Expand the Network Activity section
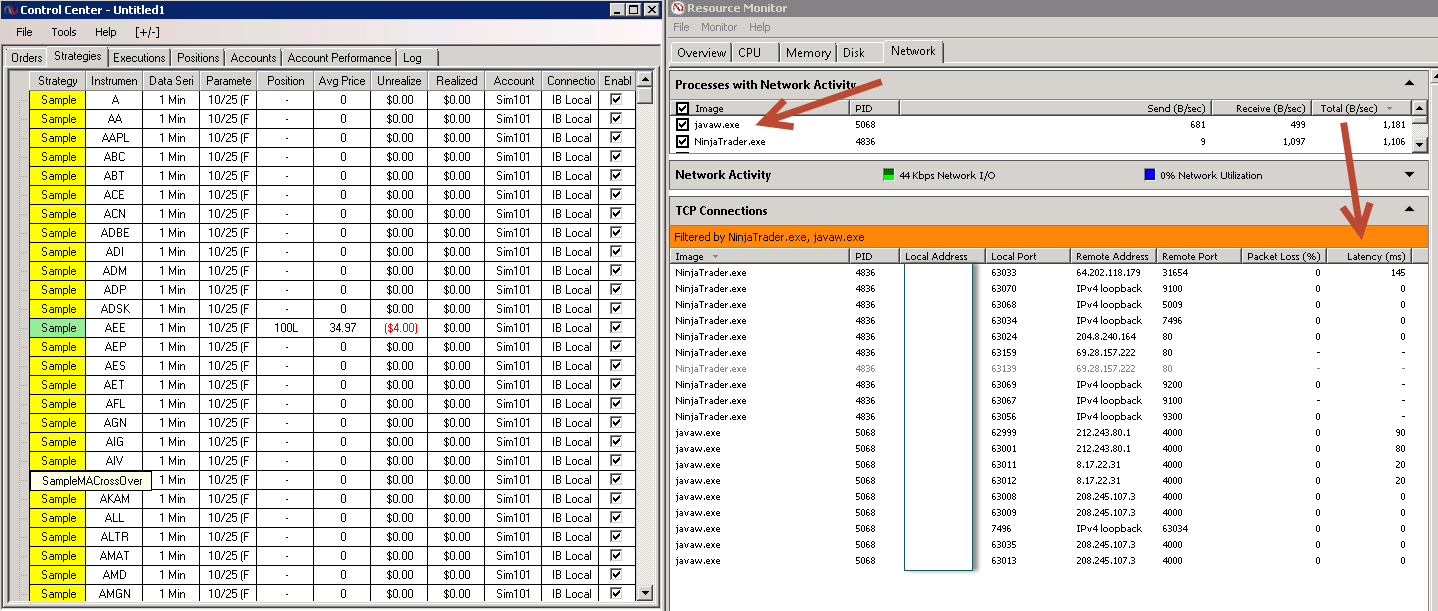The width and height of the screenshot is (1438, 611). click(1410, 175)
